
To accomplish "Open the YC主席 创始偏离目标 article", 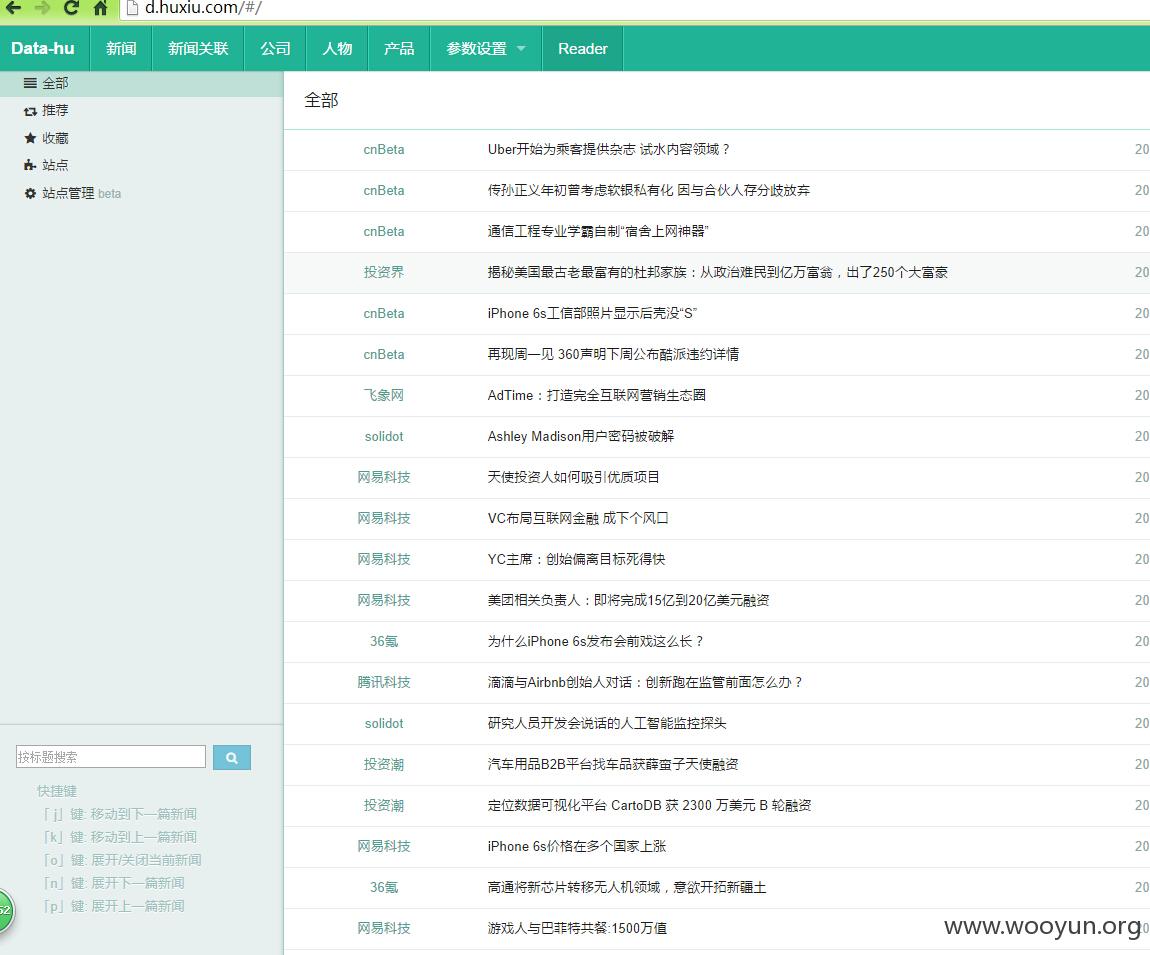I will point(576,560).
